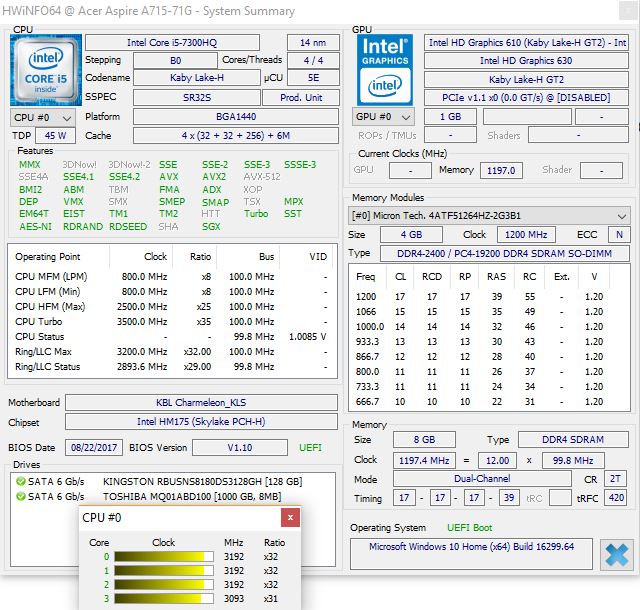Click the RAS column header in timings
The height and width of the screenshot is (610, 640).
(x=496, y=277)
